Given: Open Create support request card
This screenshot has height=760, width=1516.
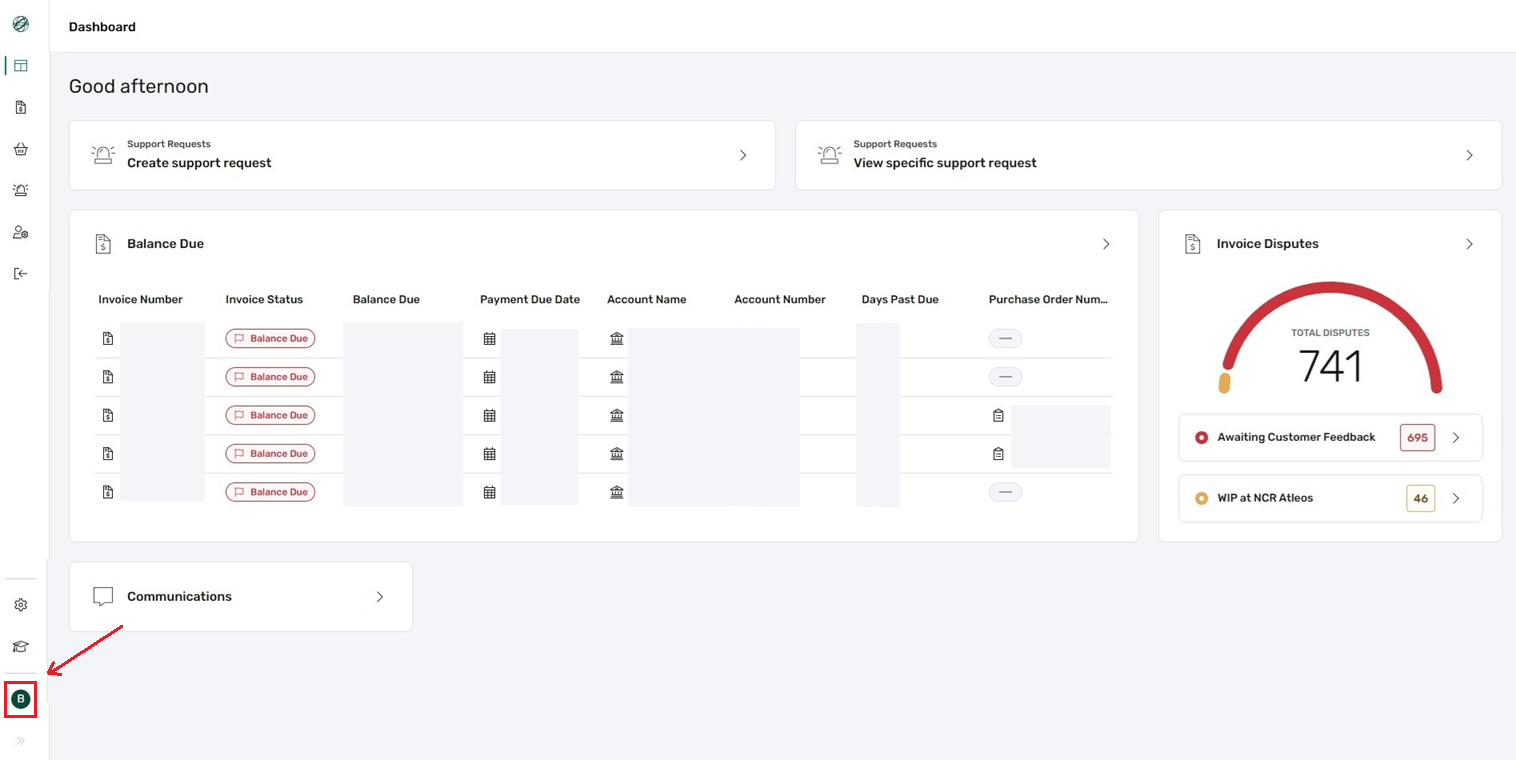Looking at the screenshot, I should [422, 155].
